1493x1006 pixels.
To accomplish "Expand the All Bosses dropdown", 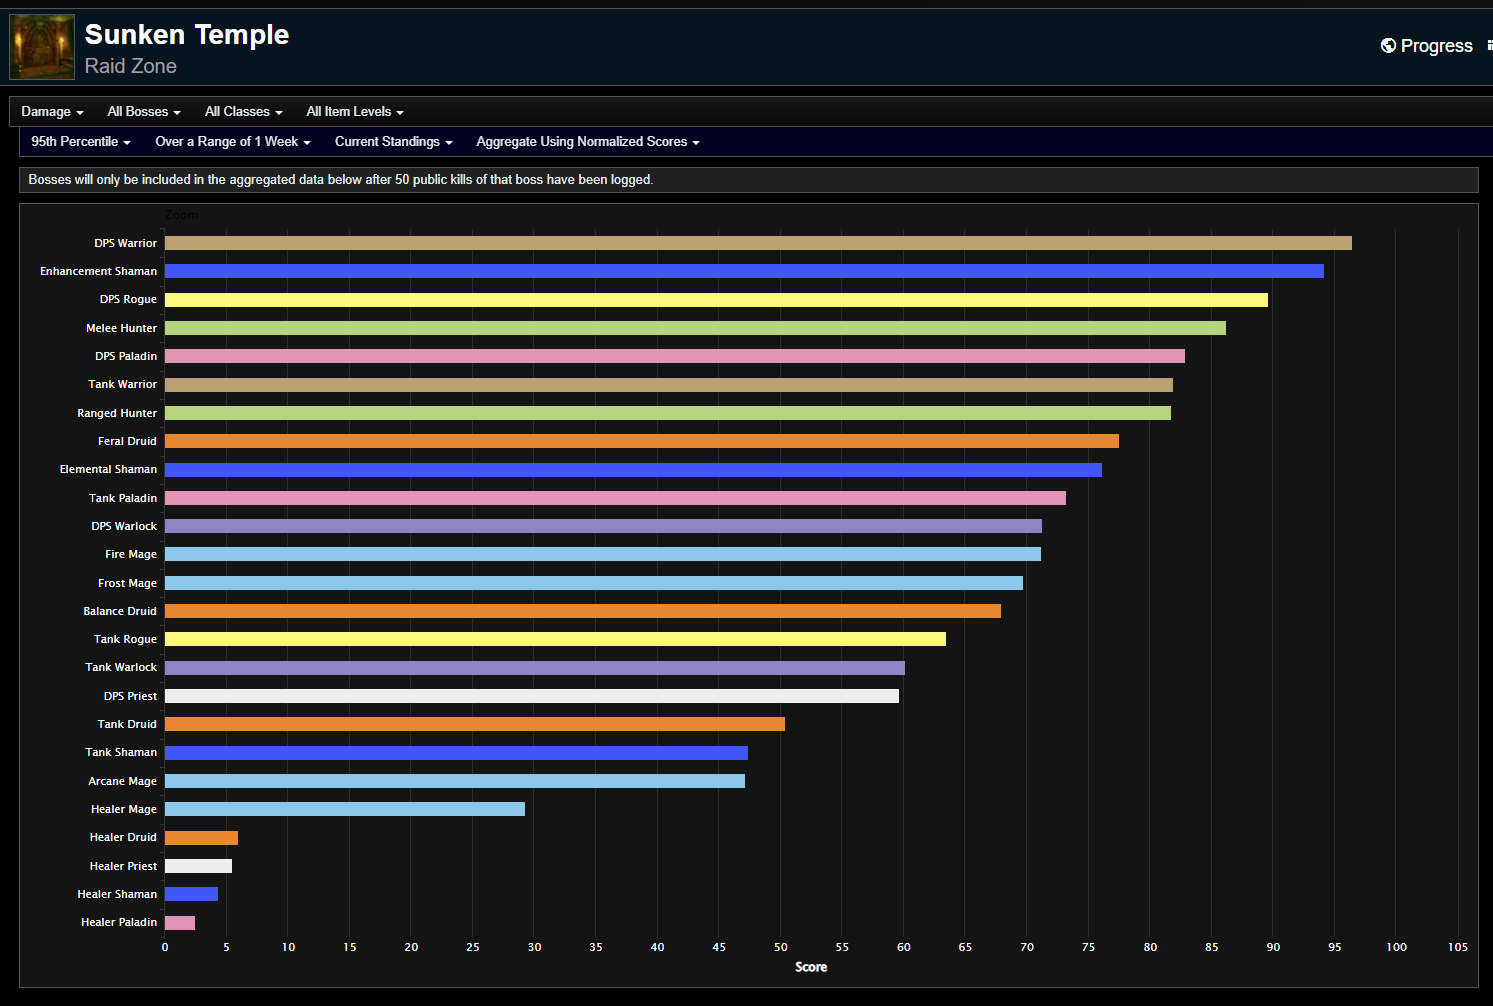I will click(x=144, y=112).
